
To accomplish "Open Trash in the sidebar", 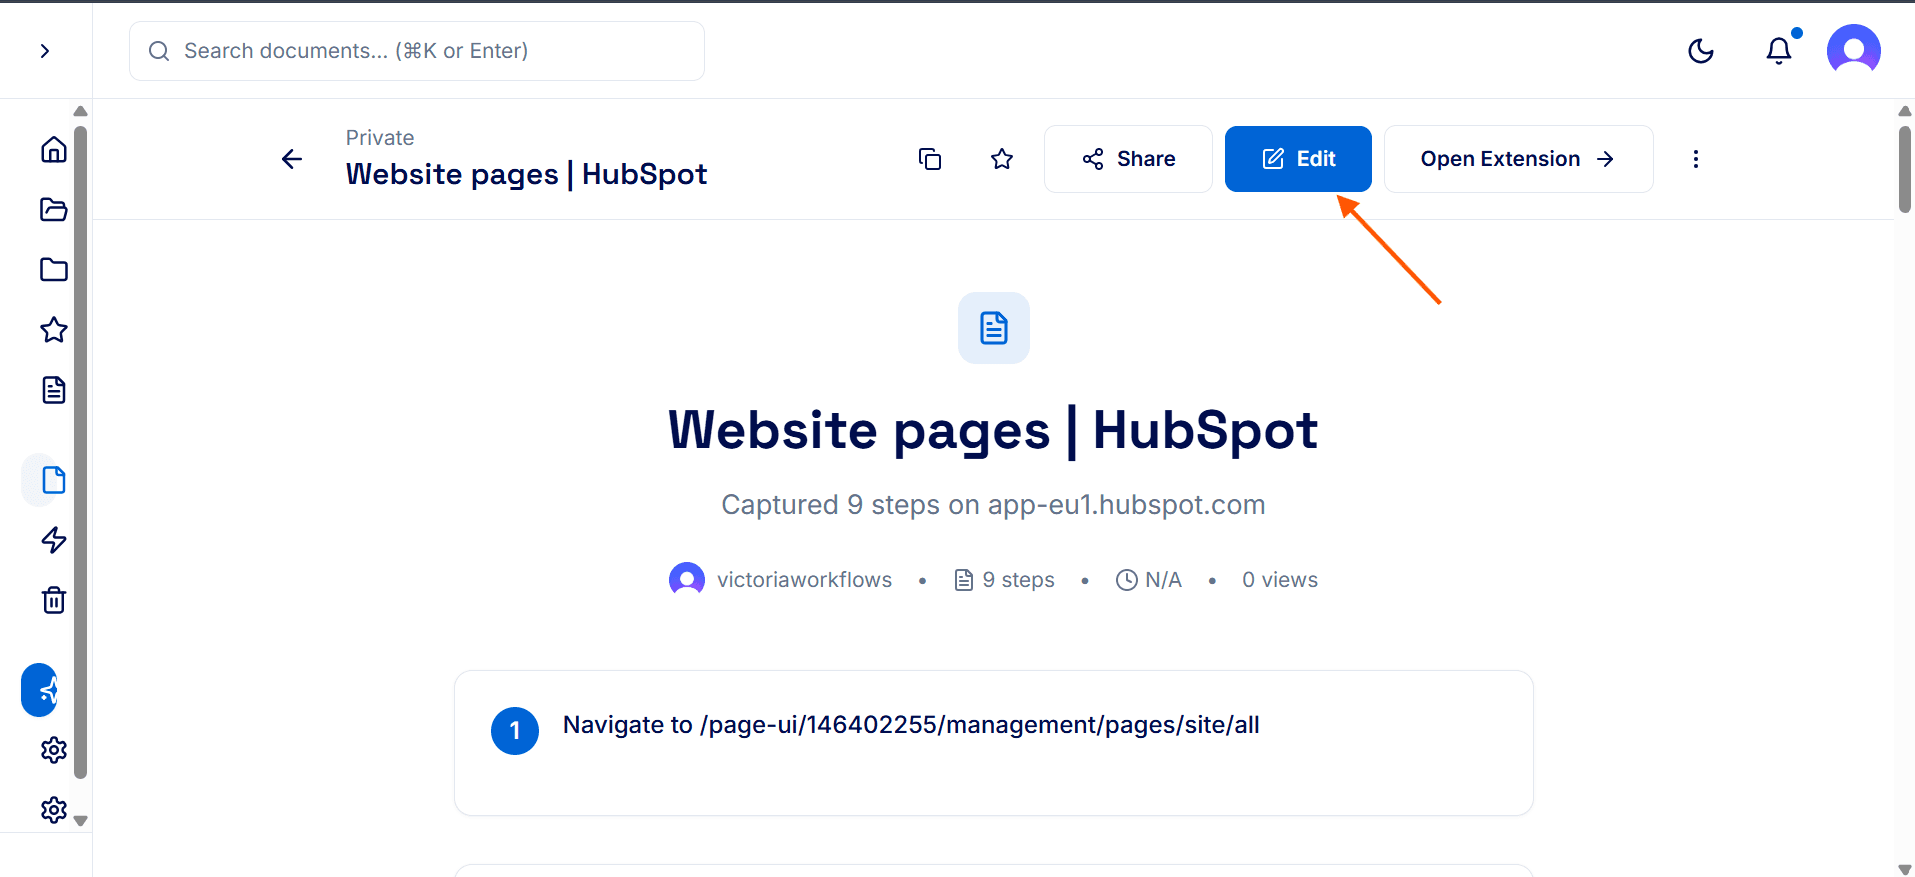I will tap(54, 600).
